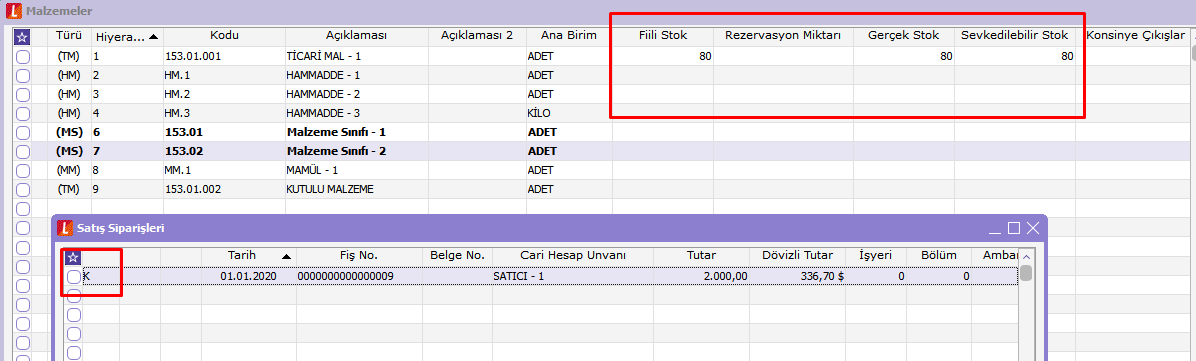The image size is (1196, 361).
Task: Click the Konsinye Çıkışlar column header
Action: 1135,36
